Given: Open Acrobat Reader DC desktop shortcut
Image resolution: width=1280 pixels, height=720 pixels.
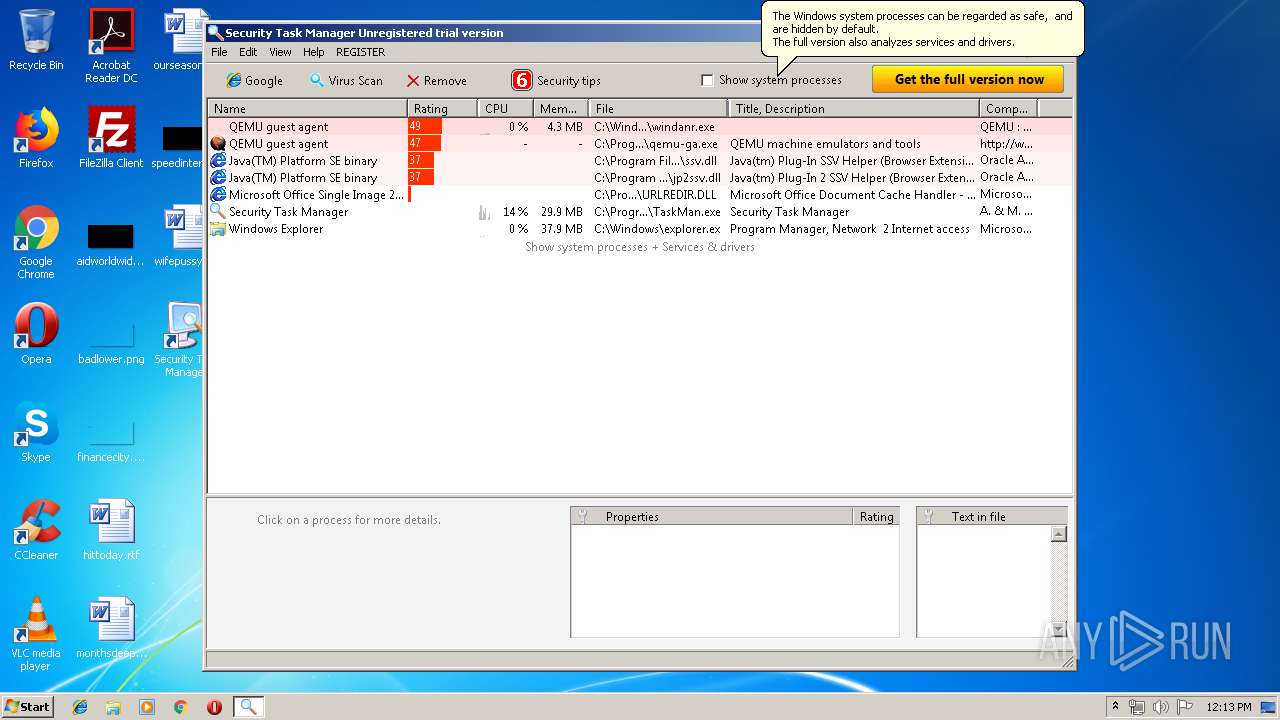Looking at the screenshot, I should pyautogui.click(x=111, y=46).
